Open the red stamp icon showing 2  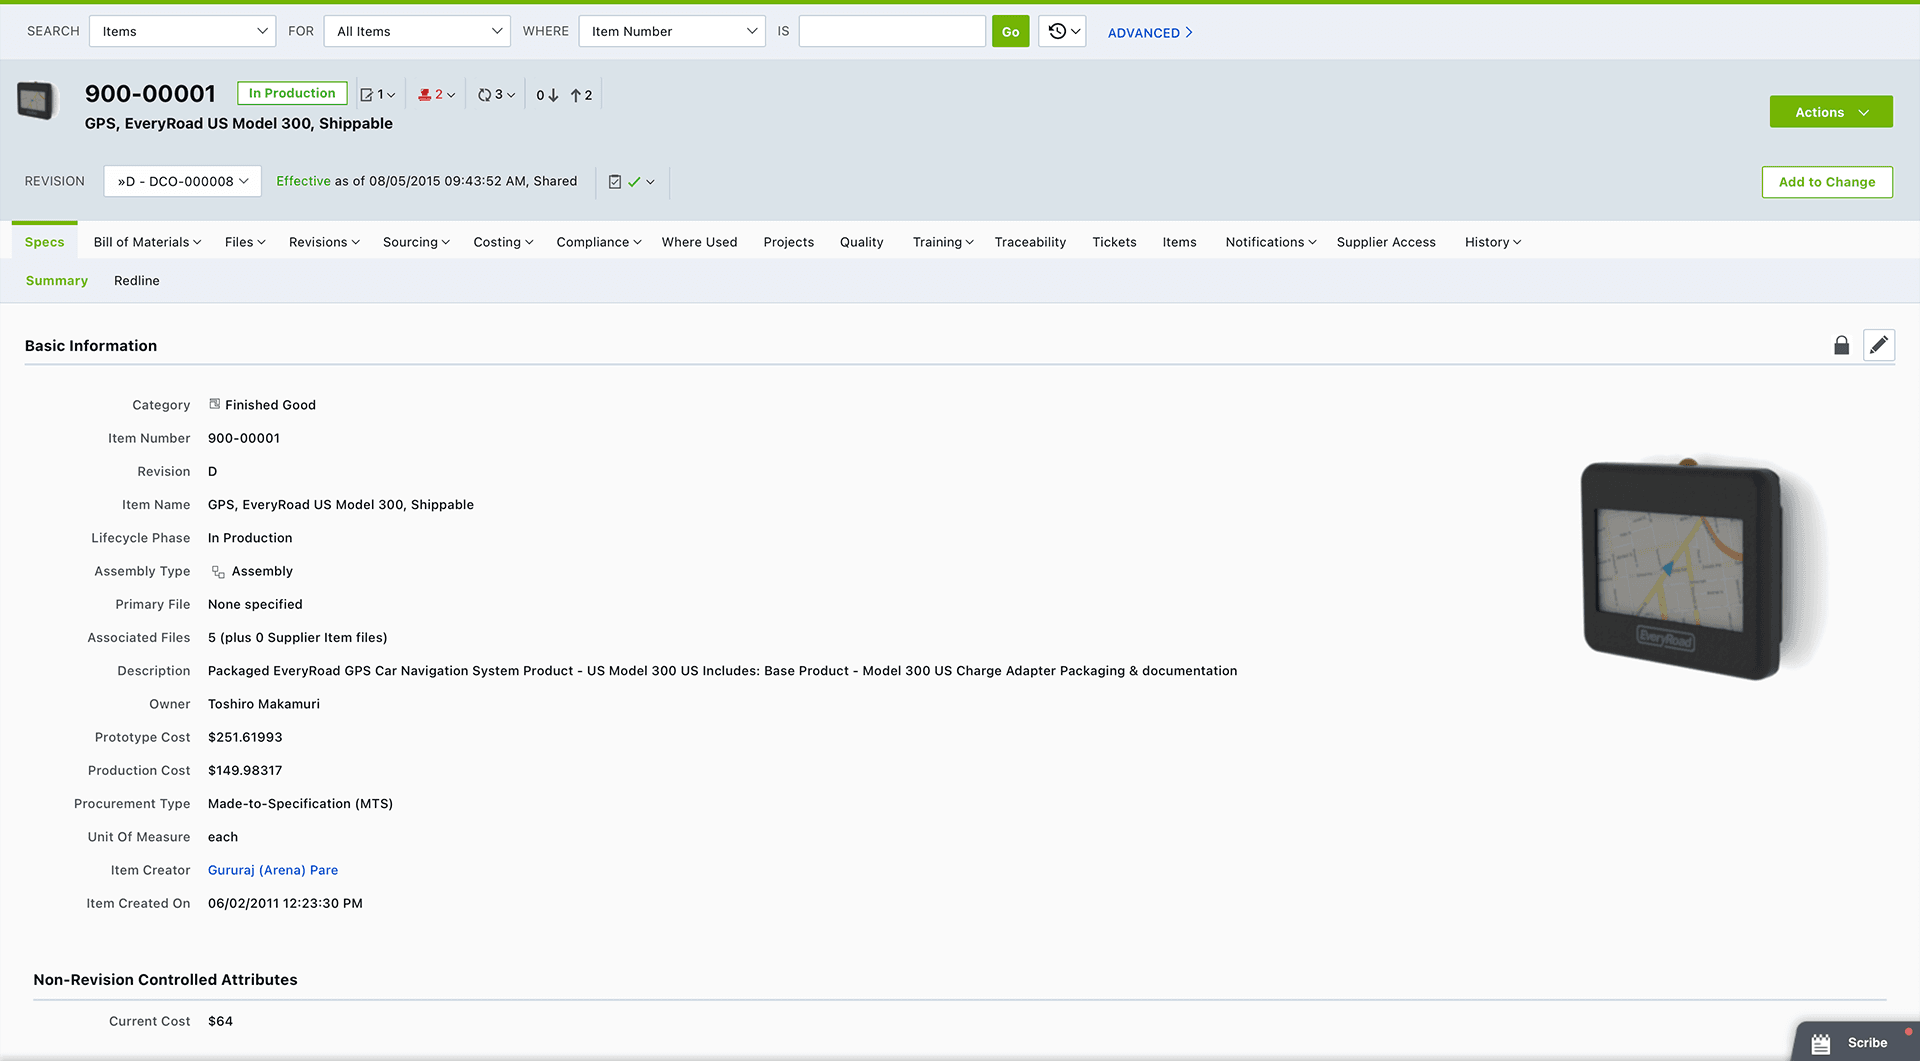pos(436,95)
